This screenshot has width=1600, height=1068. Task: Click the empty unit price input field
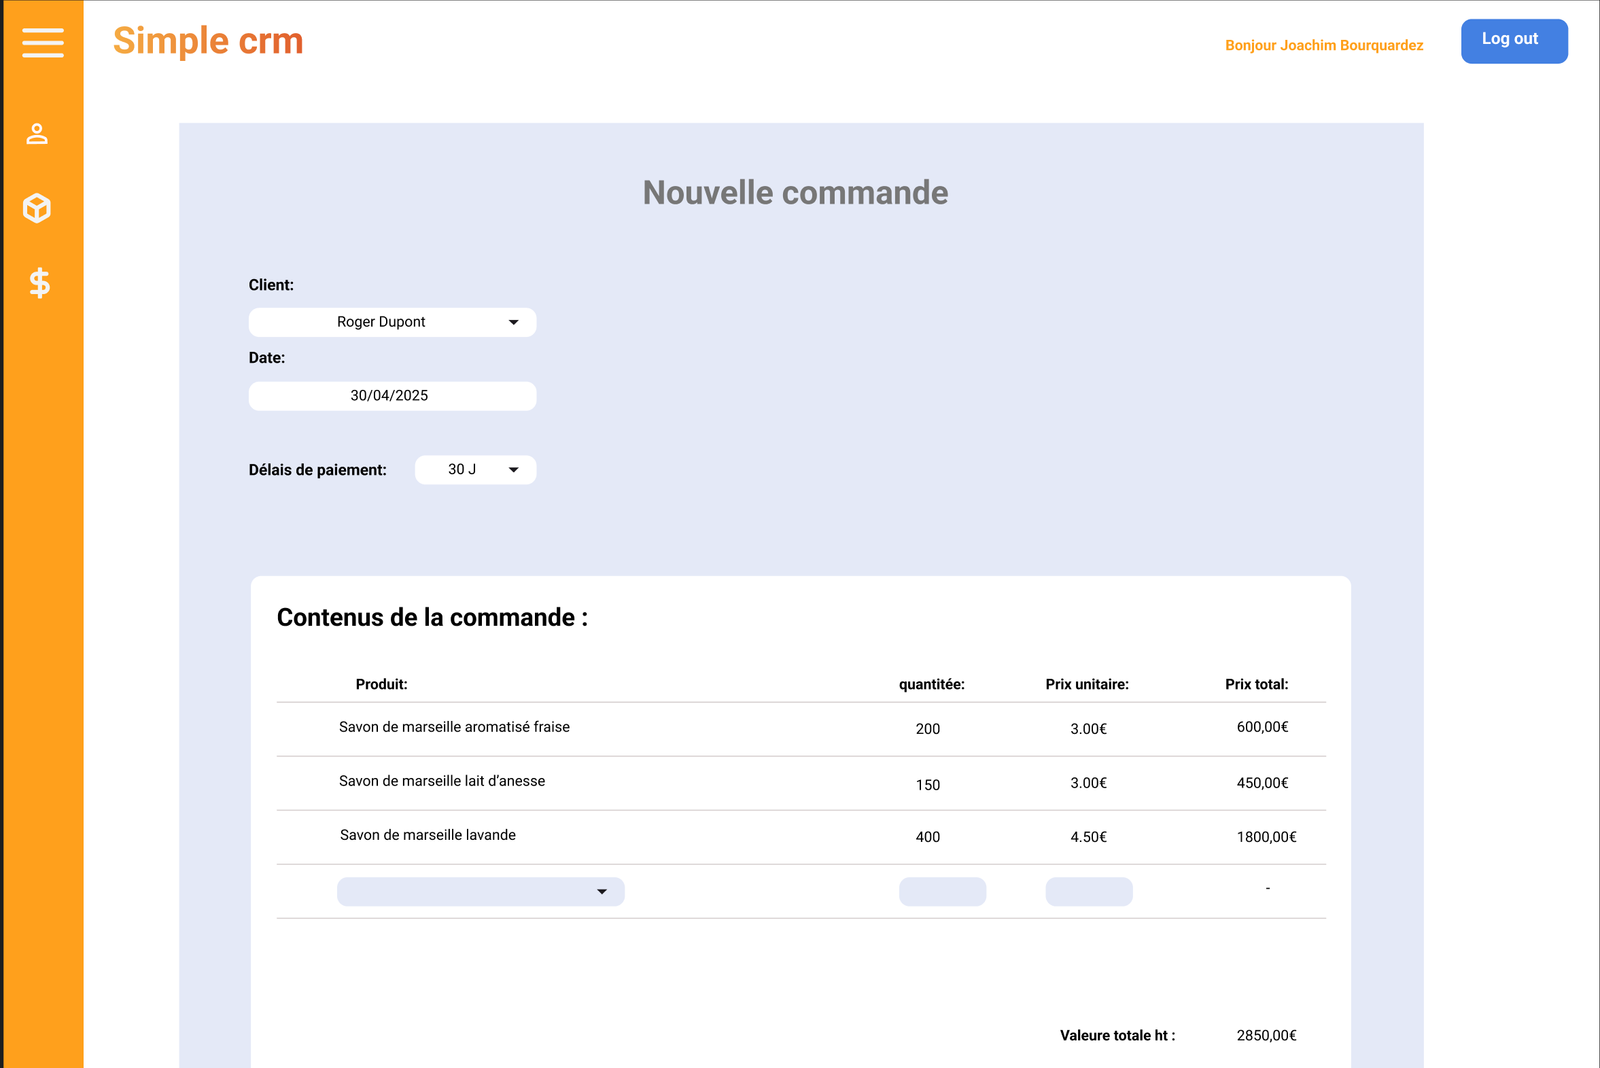coord(1089,892)
